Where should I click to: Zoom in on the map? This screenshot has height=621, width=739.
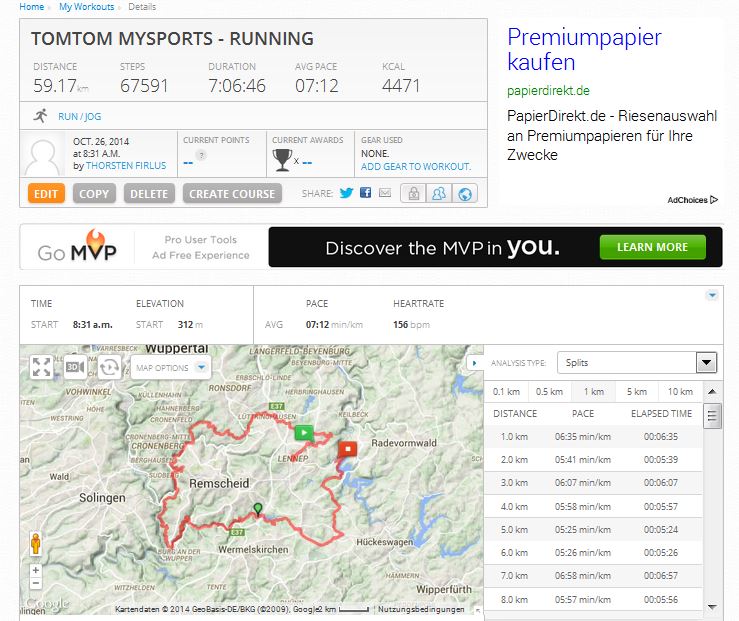[36, 570]
